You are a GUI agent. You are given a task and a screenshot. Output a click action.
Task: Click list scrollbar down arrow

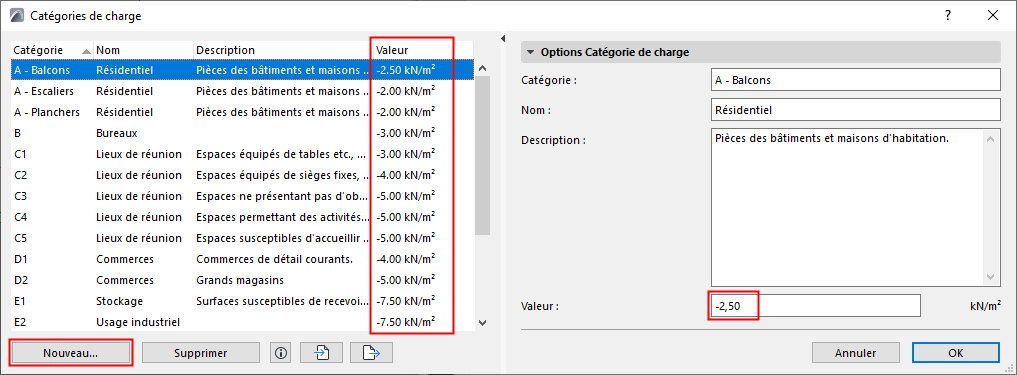[x=482, y=322]
